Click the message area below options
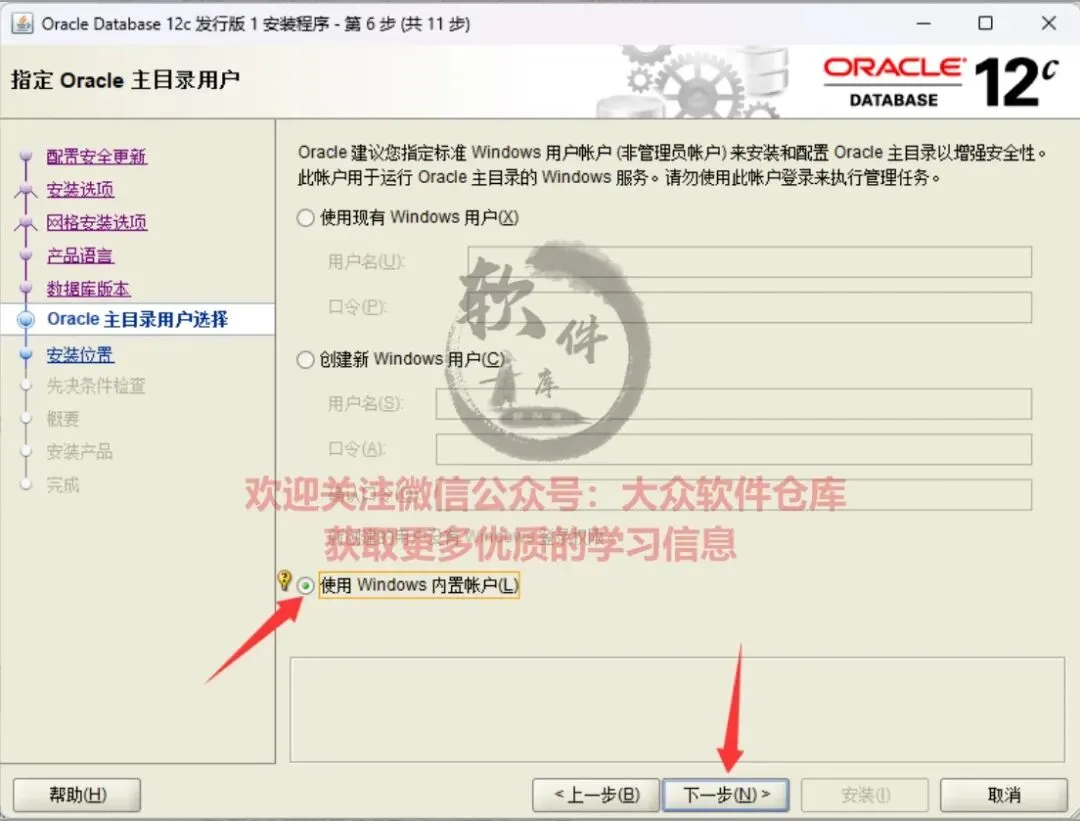The height and width of the screenshot is (821, 1080). pyautogui.click(x=677, y=709)
